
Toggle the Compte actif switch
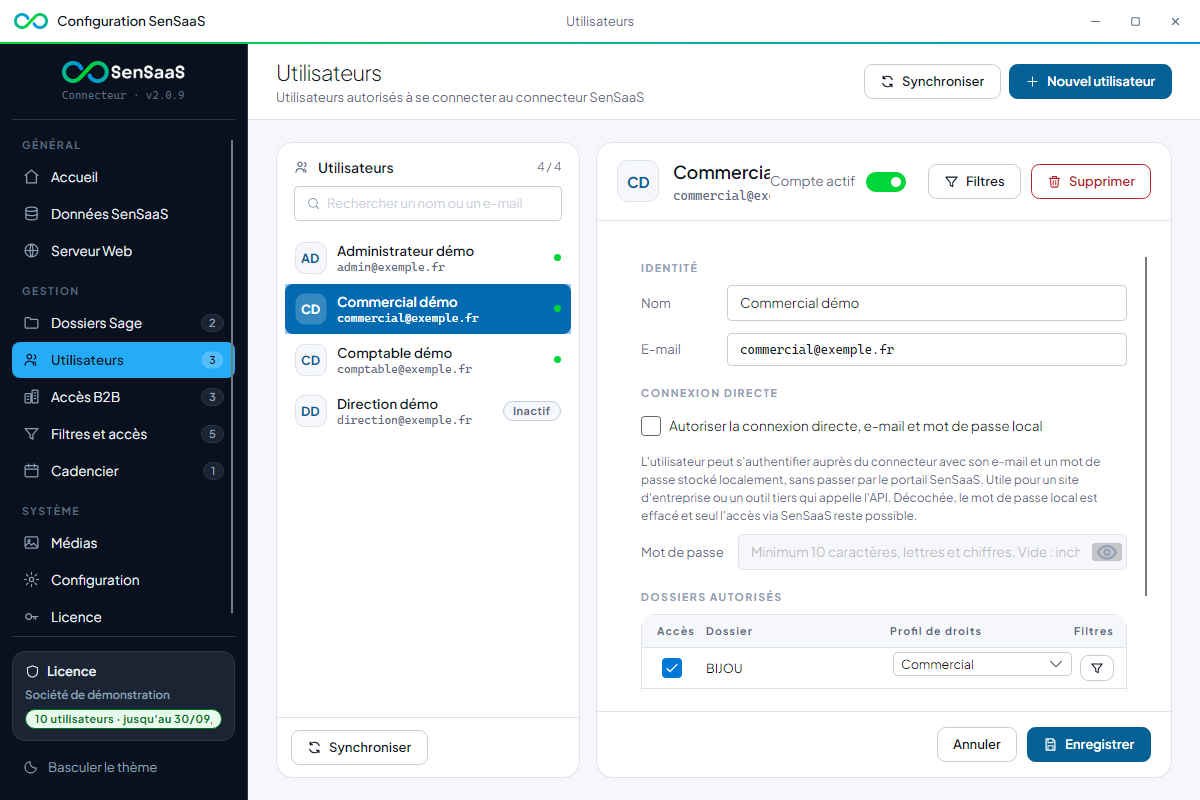click(x=886, y=182)
